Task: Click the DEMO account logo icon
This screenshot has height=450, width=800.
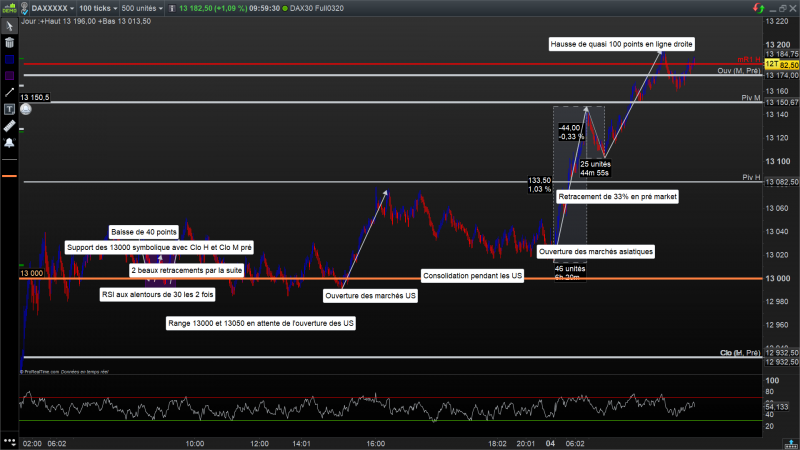Action: (9, 8)
